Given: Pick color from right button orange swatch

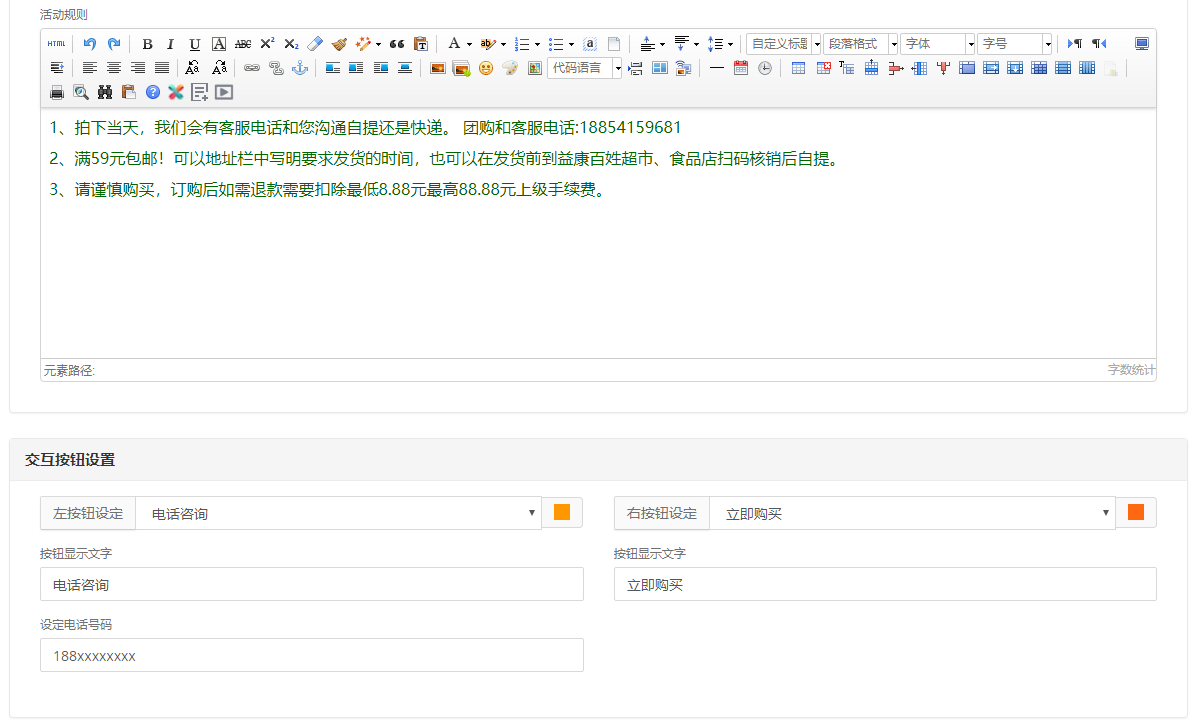Looking at the screenshot, I should tap(1135, 512).
